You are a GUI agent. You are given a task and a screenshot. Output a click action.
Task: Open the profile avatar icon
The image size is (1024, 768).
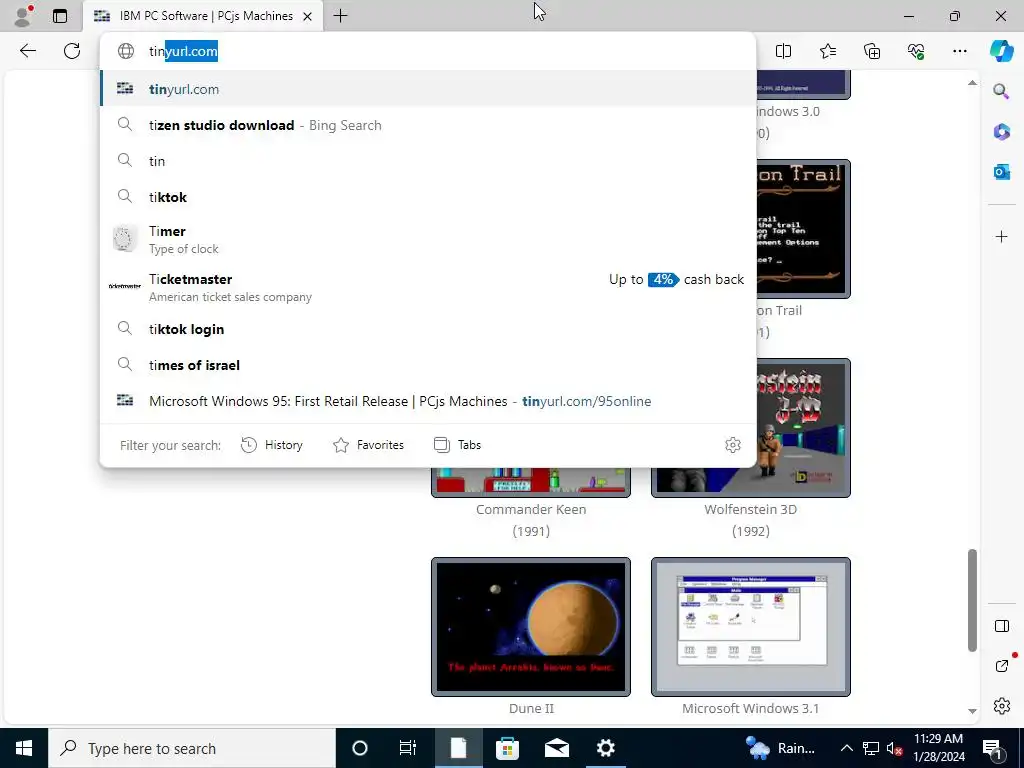tap(23, 16)
